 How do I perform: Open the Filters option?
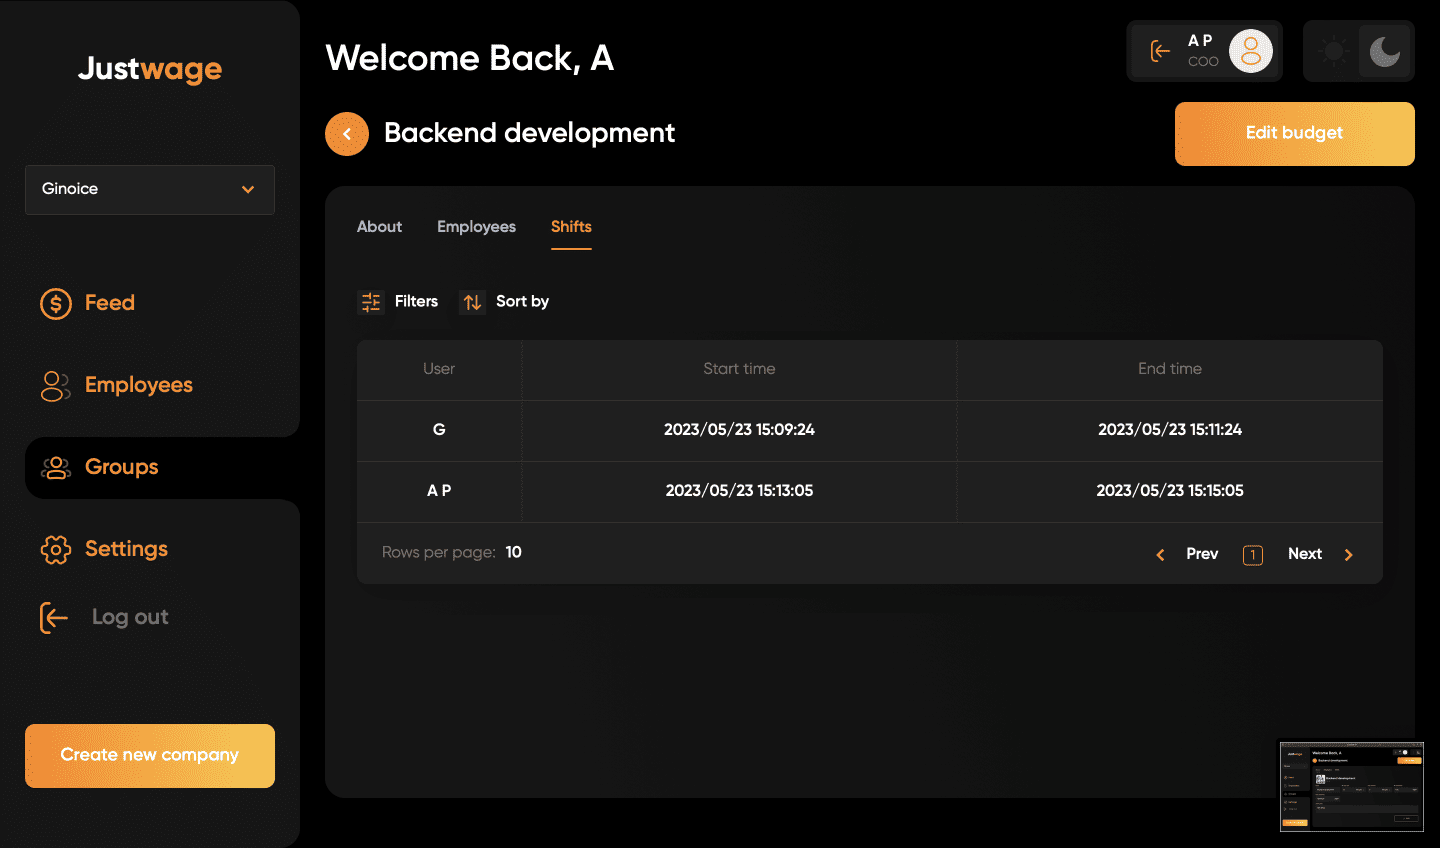(x=416, y=301)
